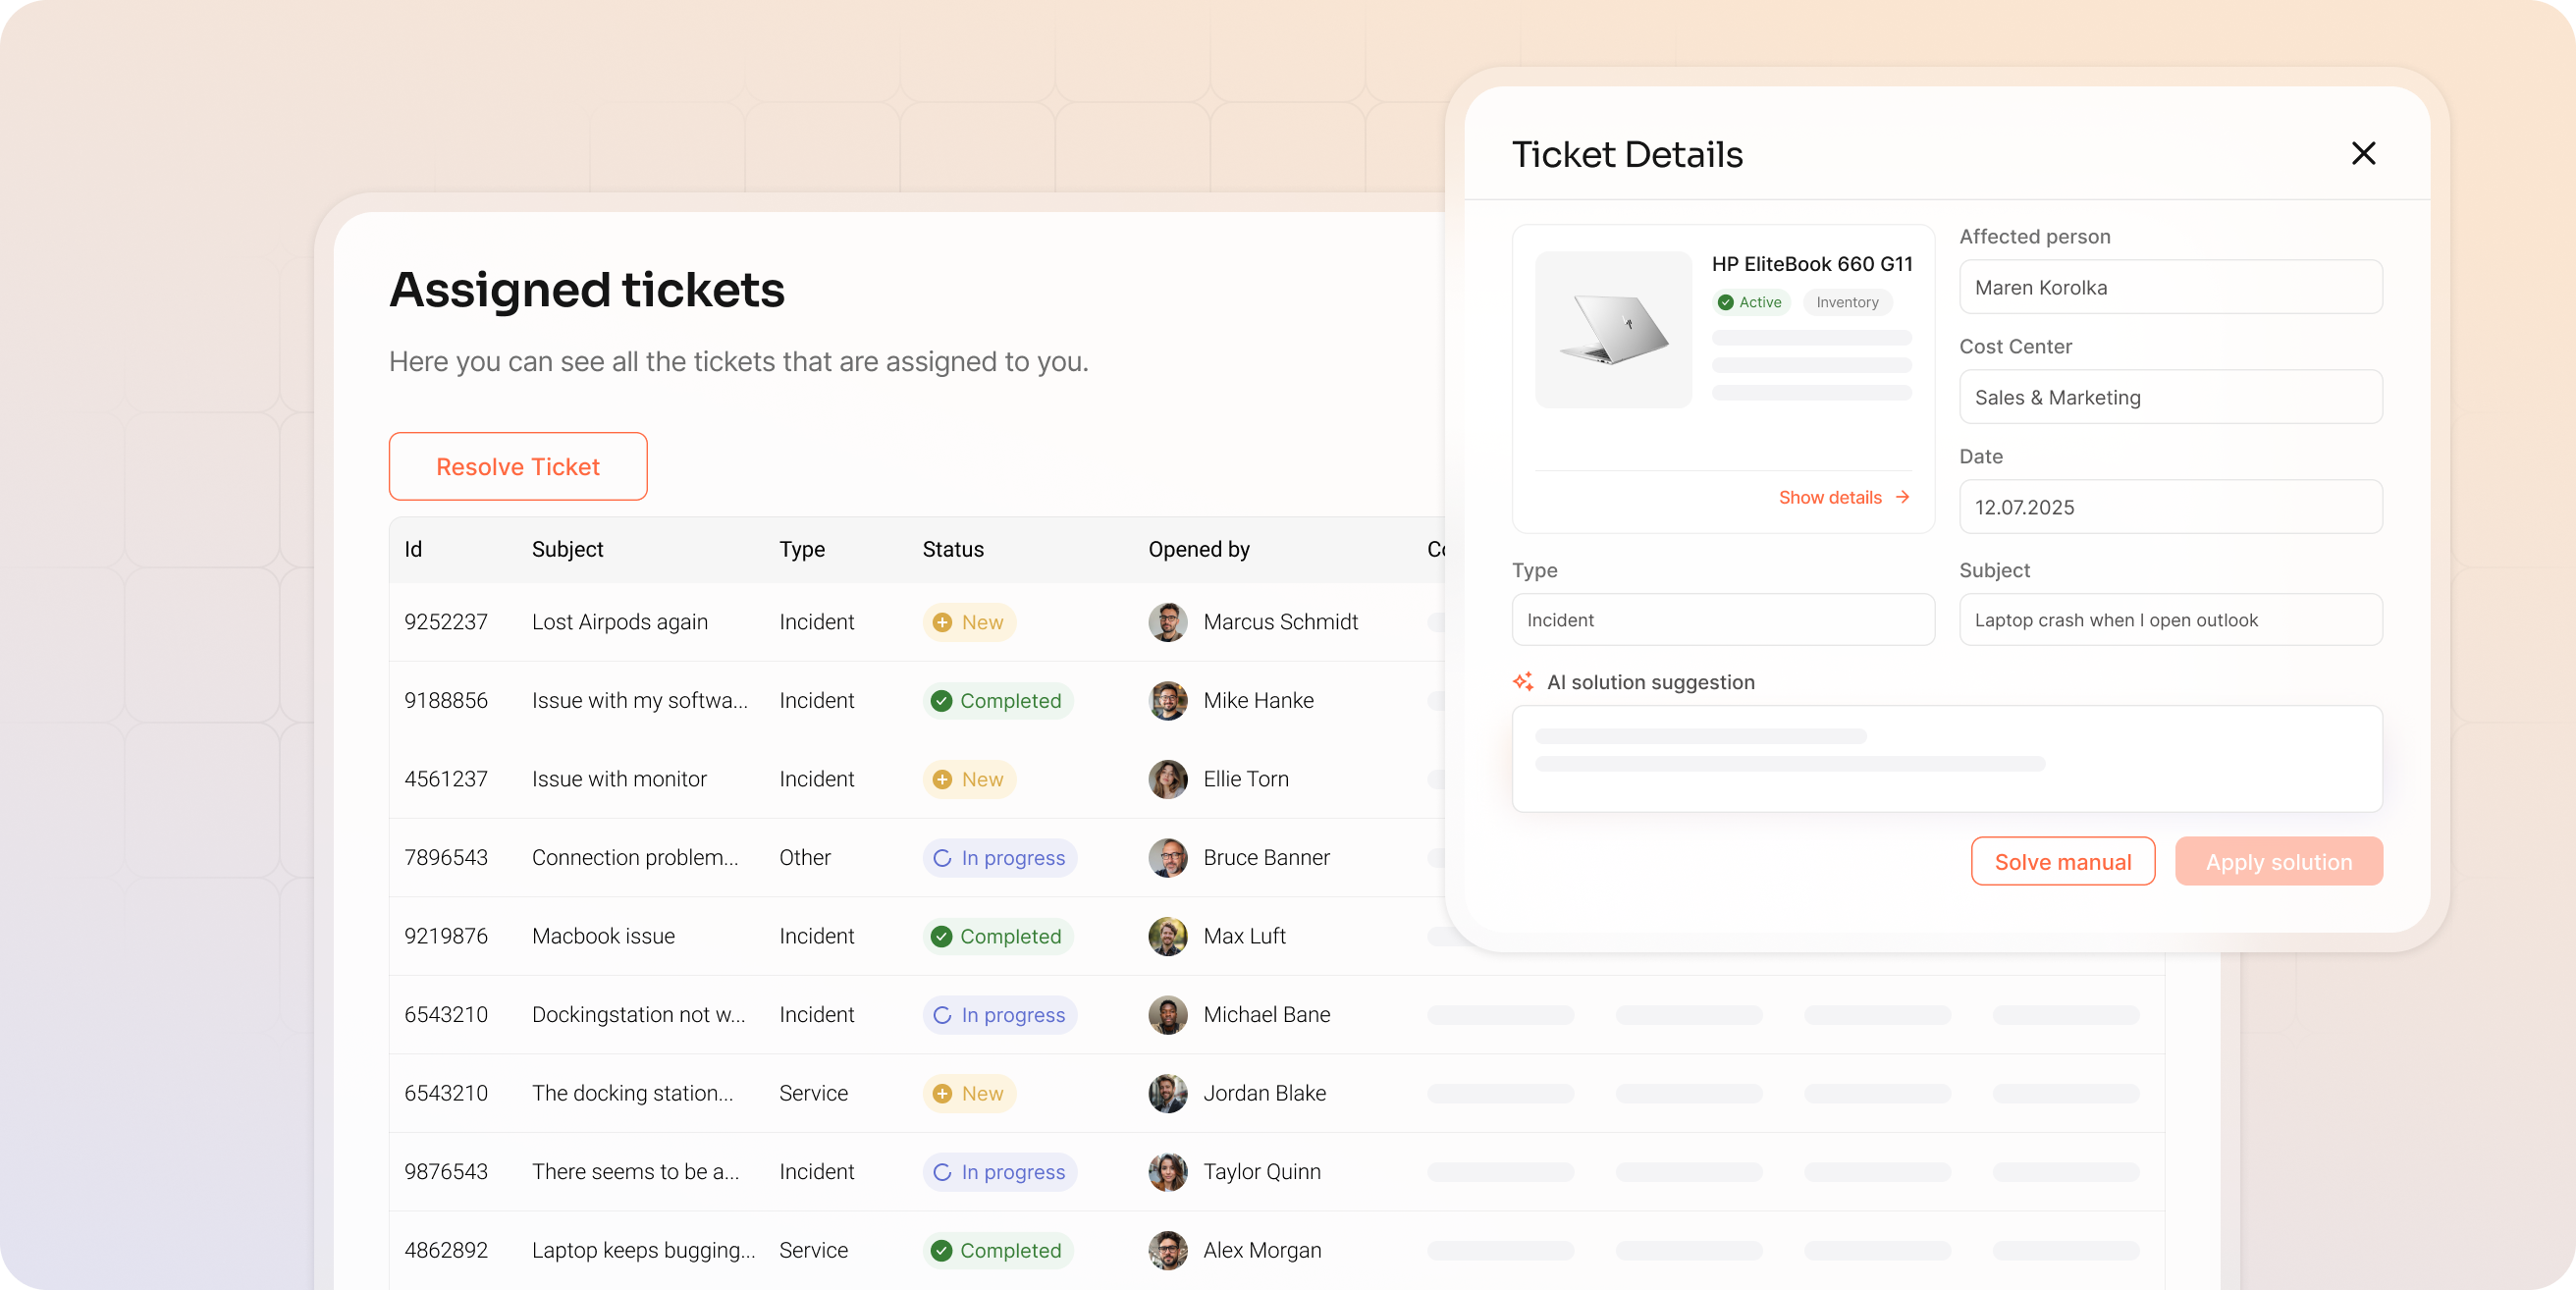Select the Inventory tag

[1847, 302]
